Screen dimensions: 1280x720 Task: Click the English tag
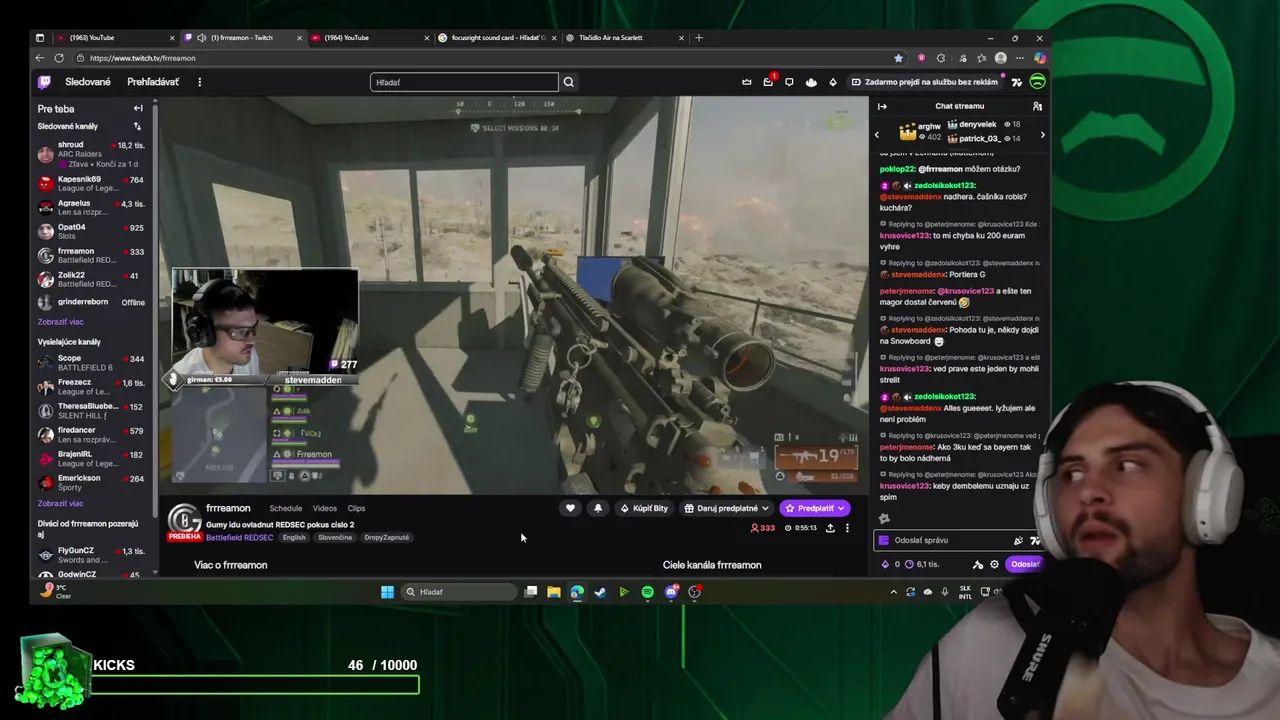pyautogui.click(x=294, y=537)
